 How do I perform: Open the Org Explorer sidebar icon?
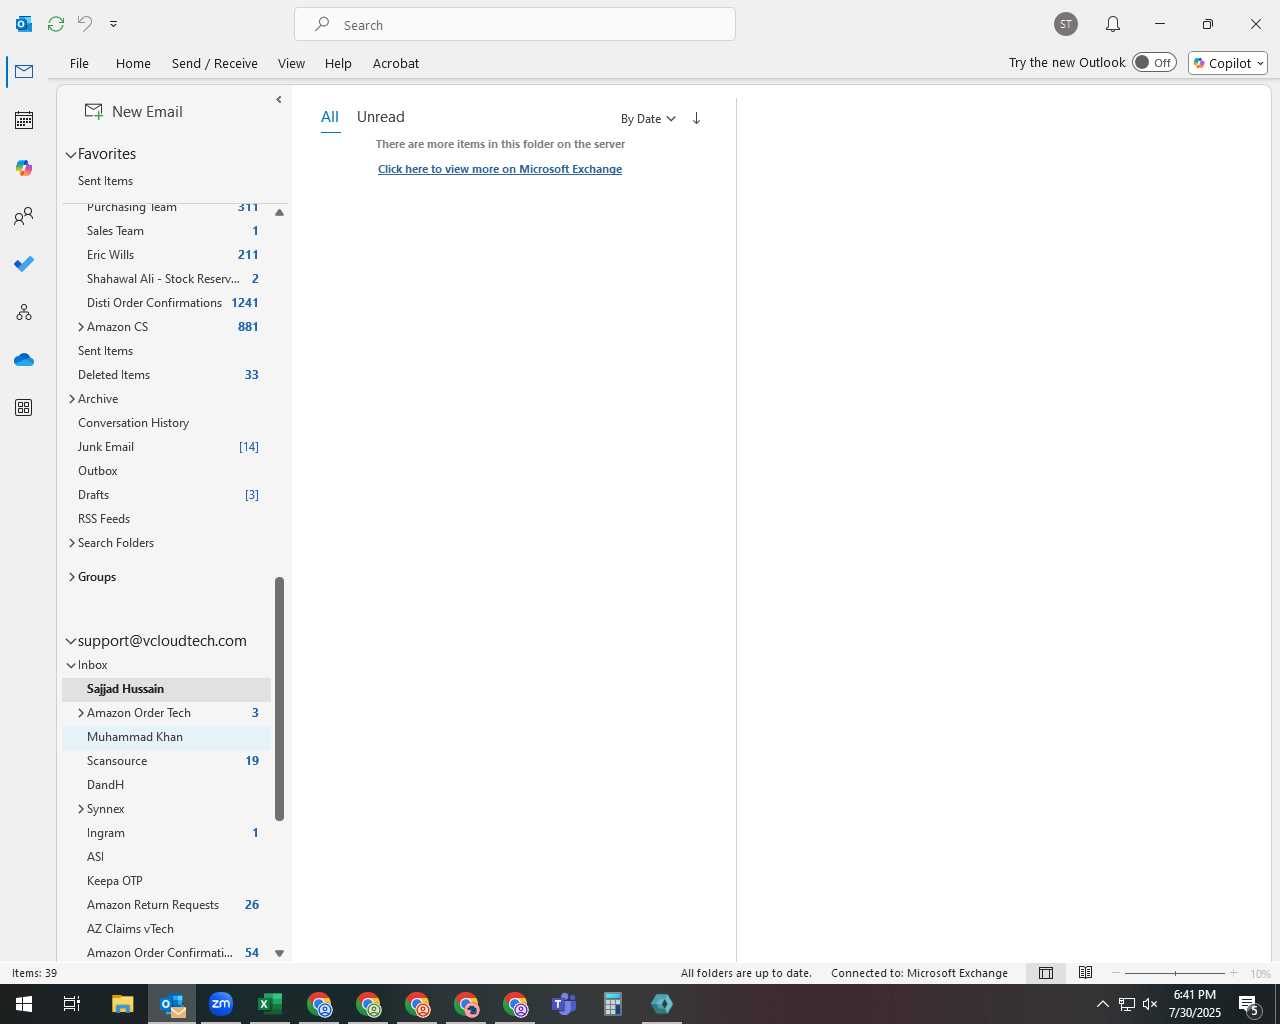(x=24, y=312)
